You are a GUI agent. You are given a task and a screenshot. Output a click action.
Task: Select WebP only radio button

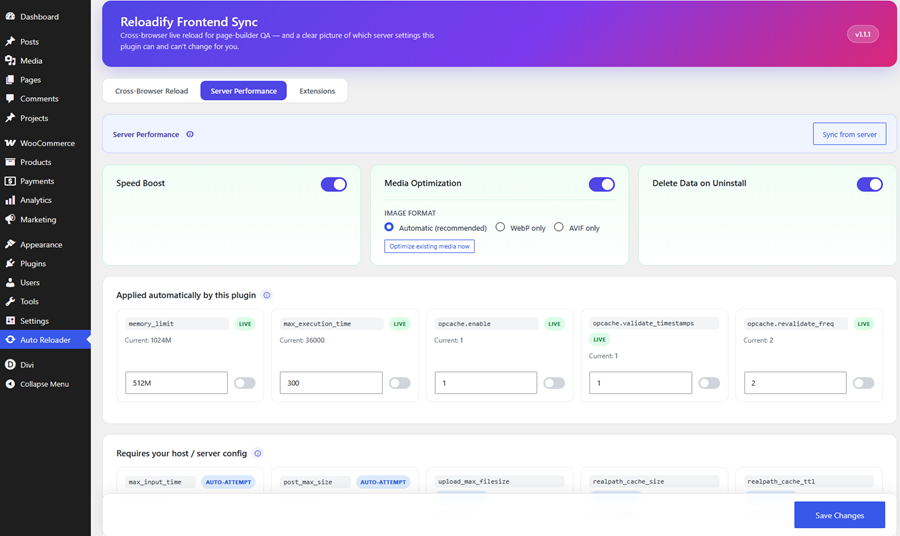point(500,227)
